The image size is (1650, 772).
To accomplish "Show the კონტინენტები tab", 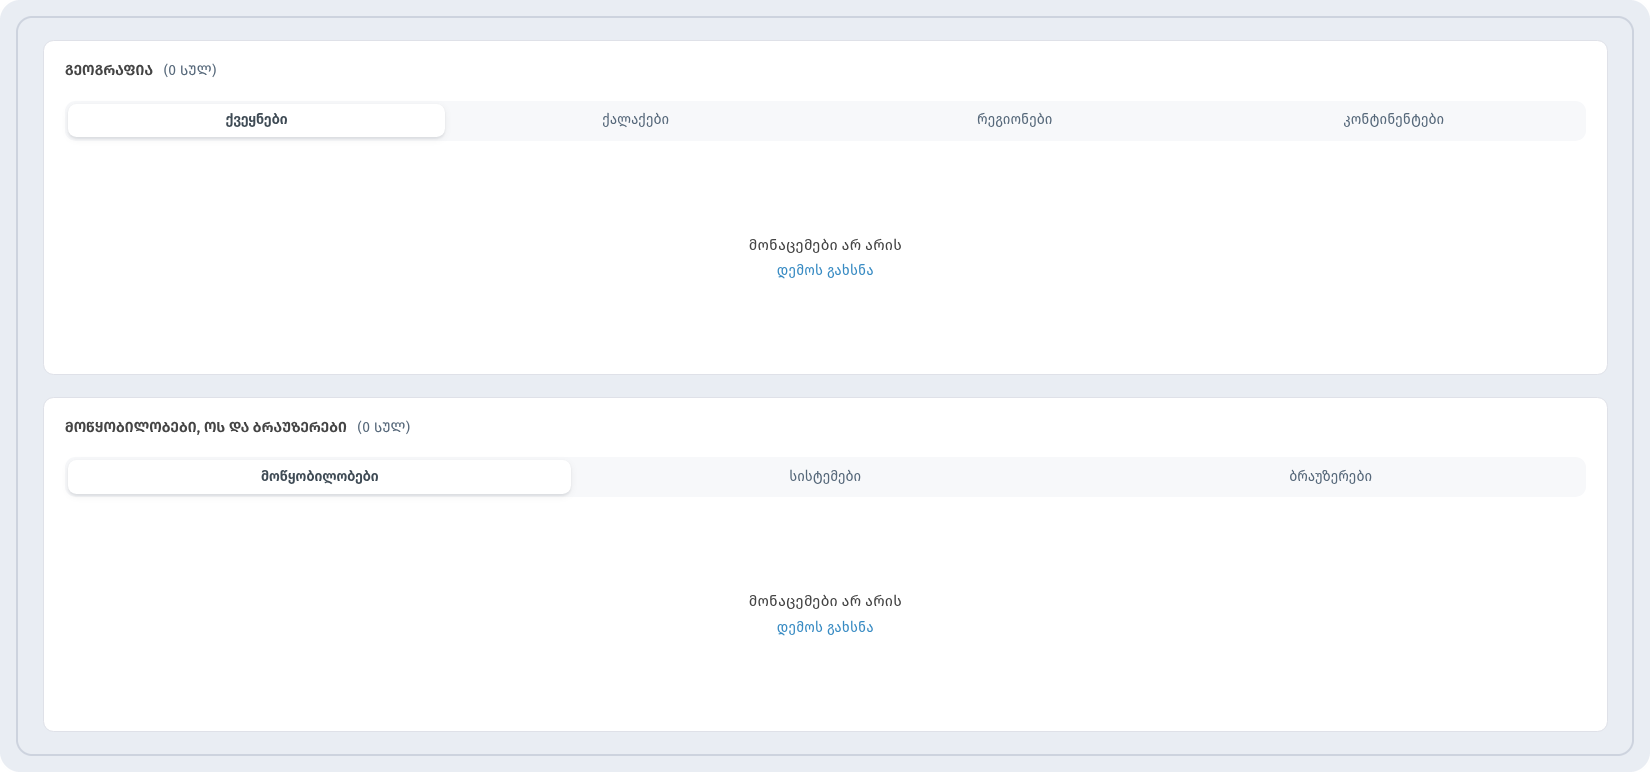I will [x=1393, y=120].
